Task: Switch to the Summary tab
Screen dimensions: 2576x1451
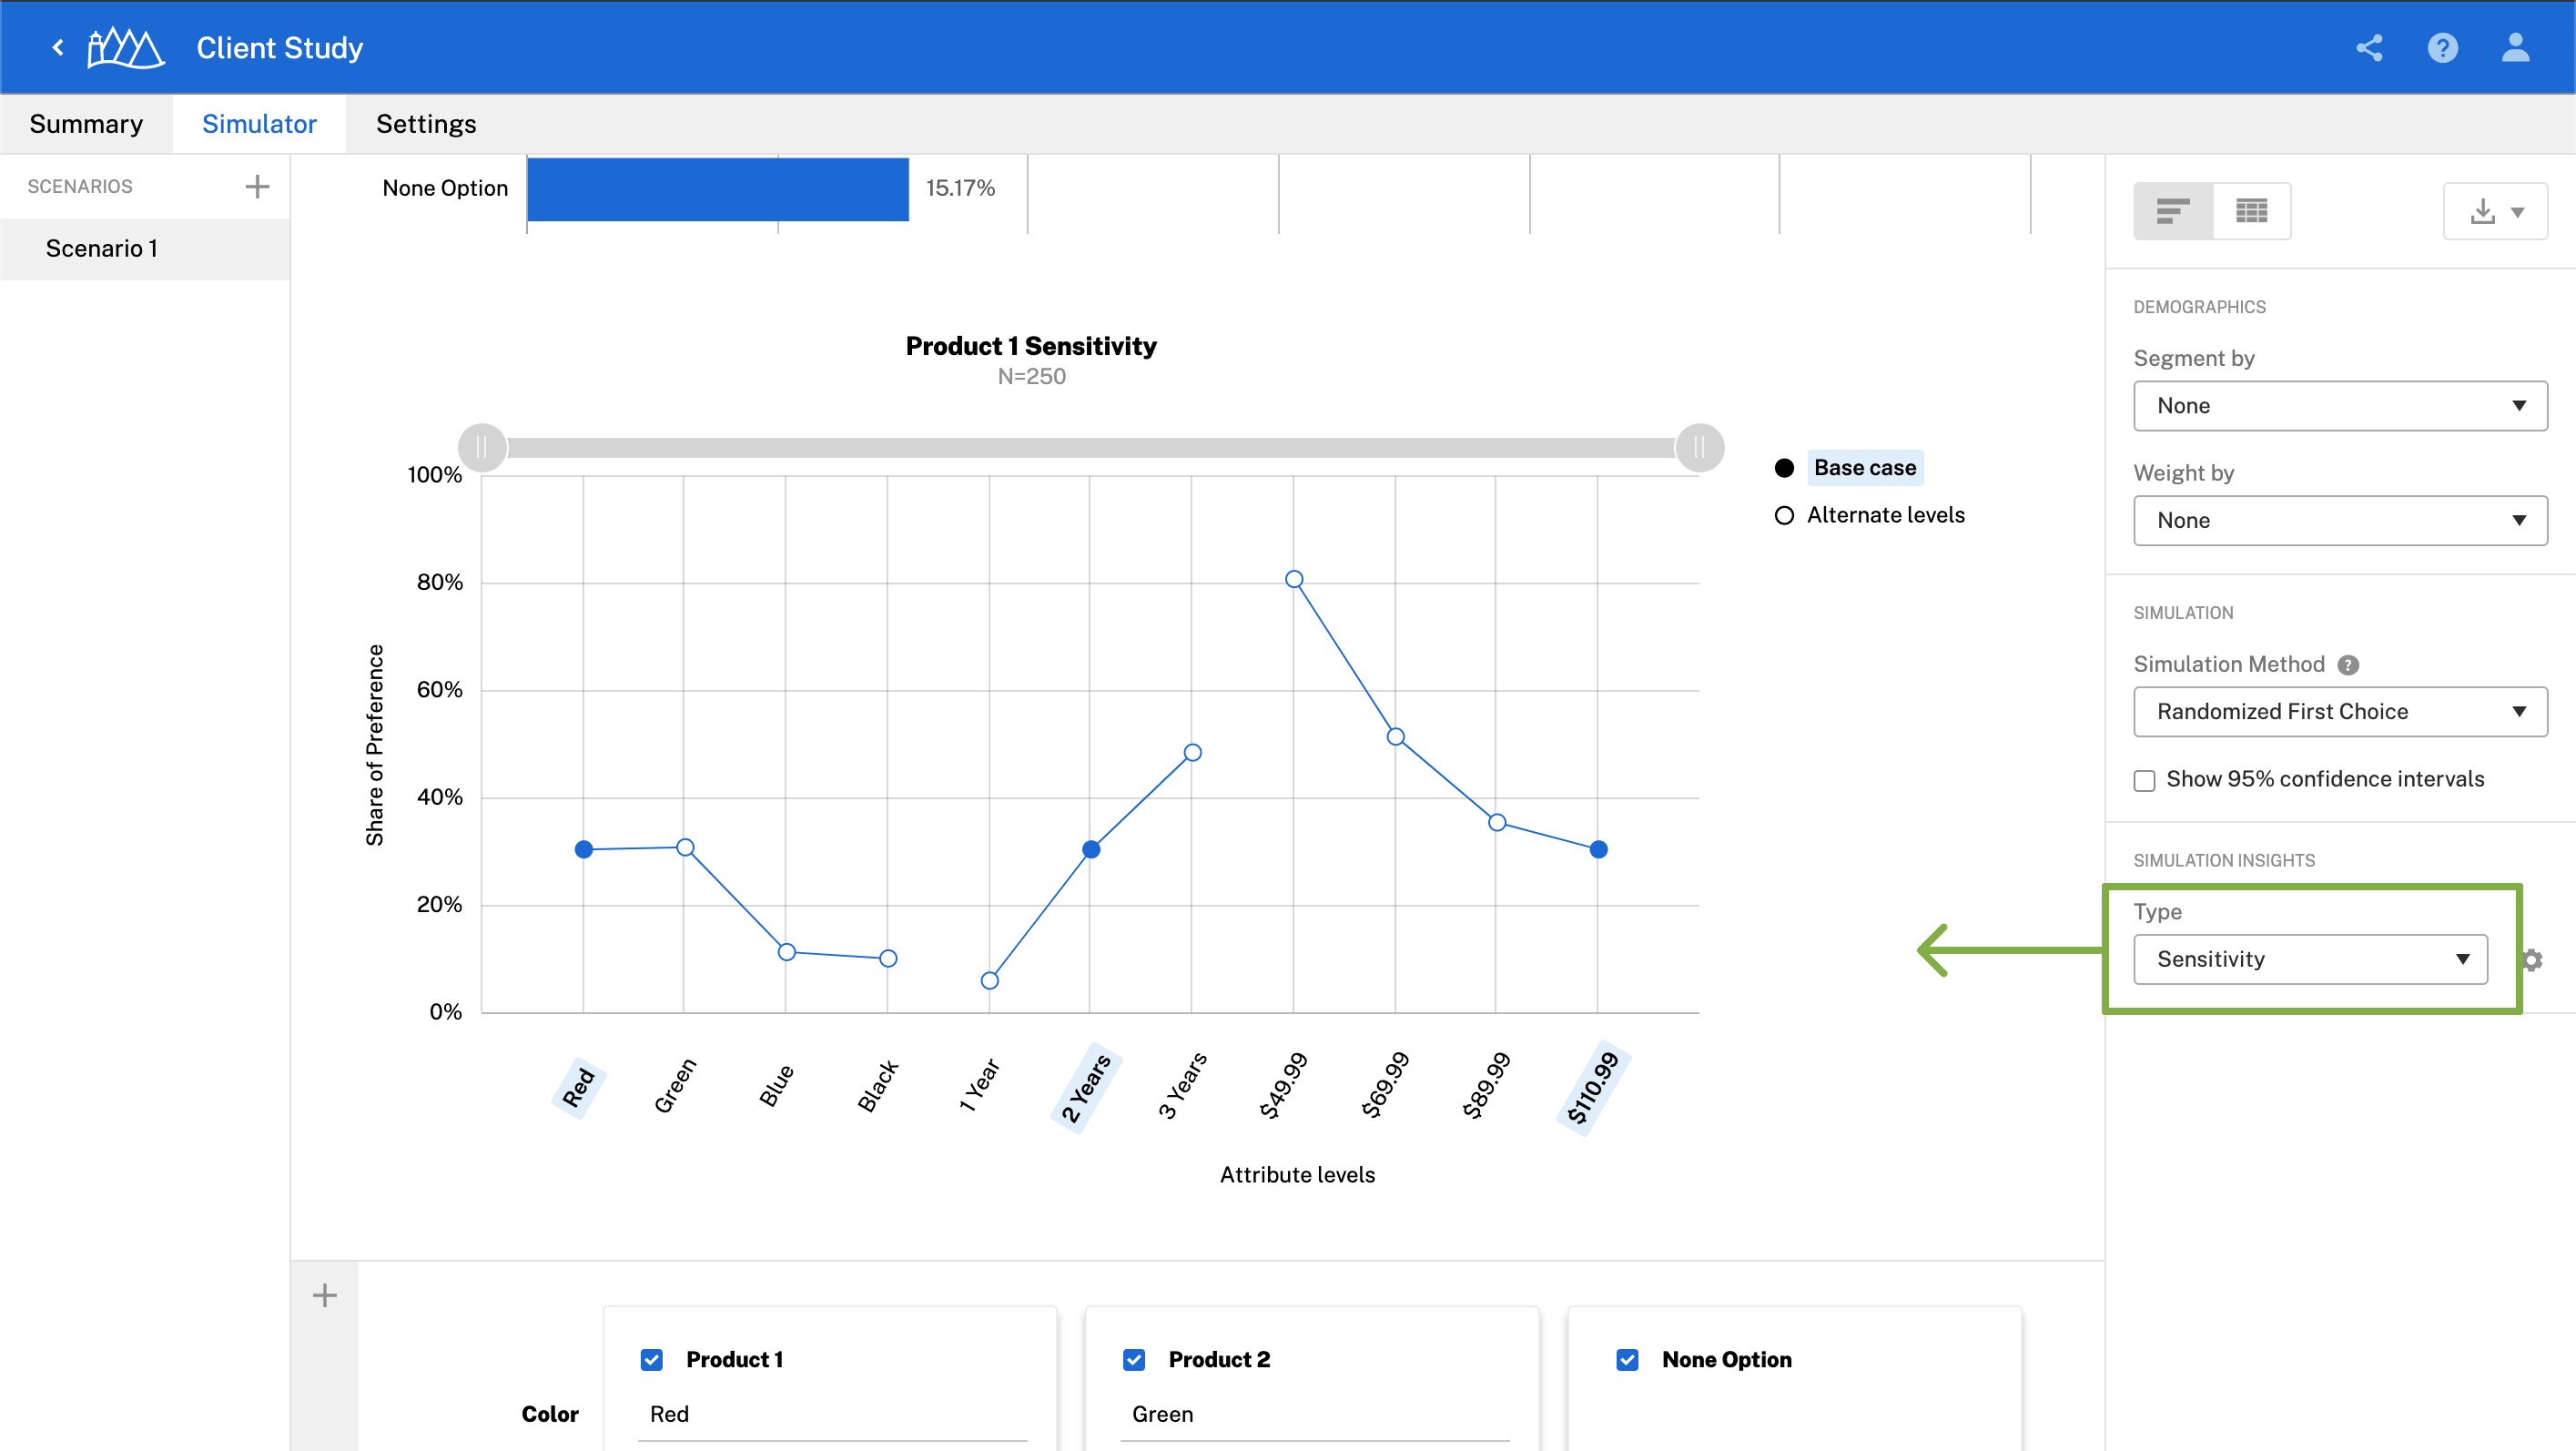Action: (x=86, y=124)
